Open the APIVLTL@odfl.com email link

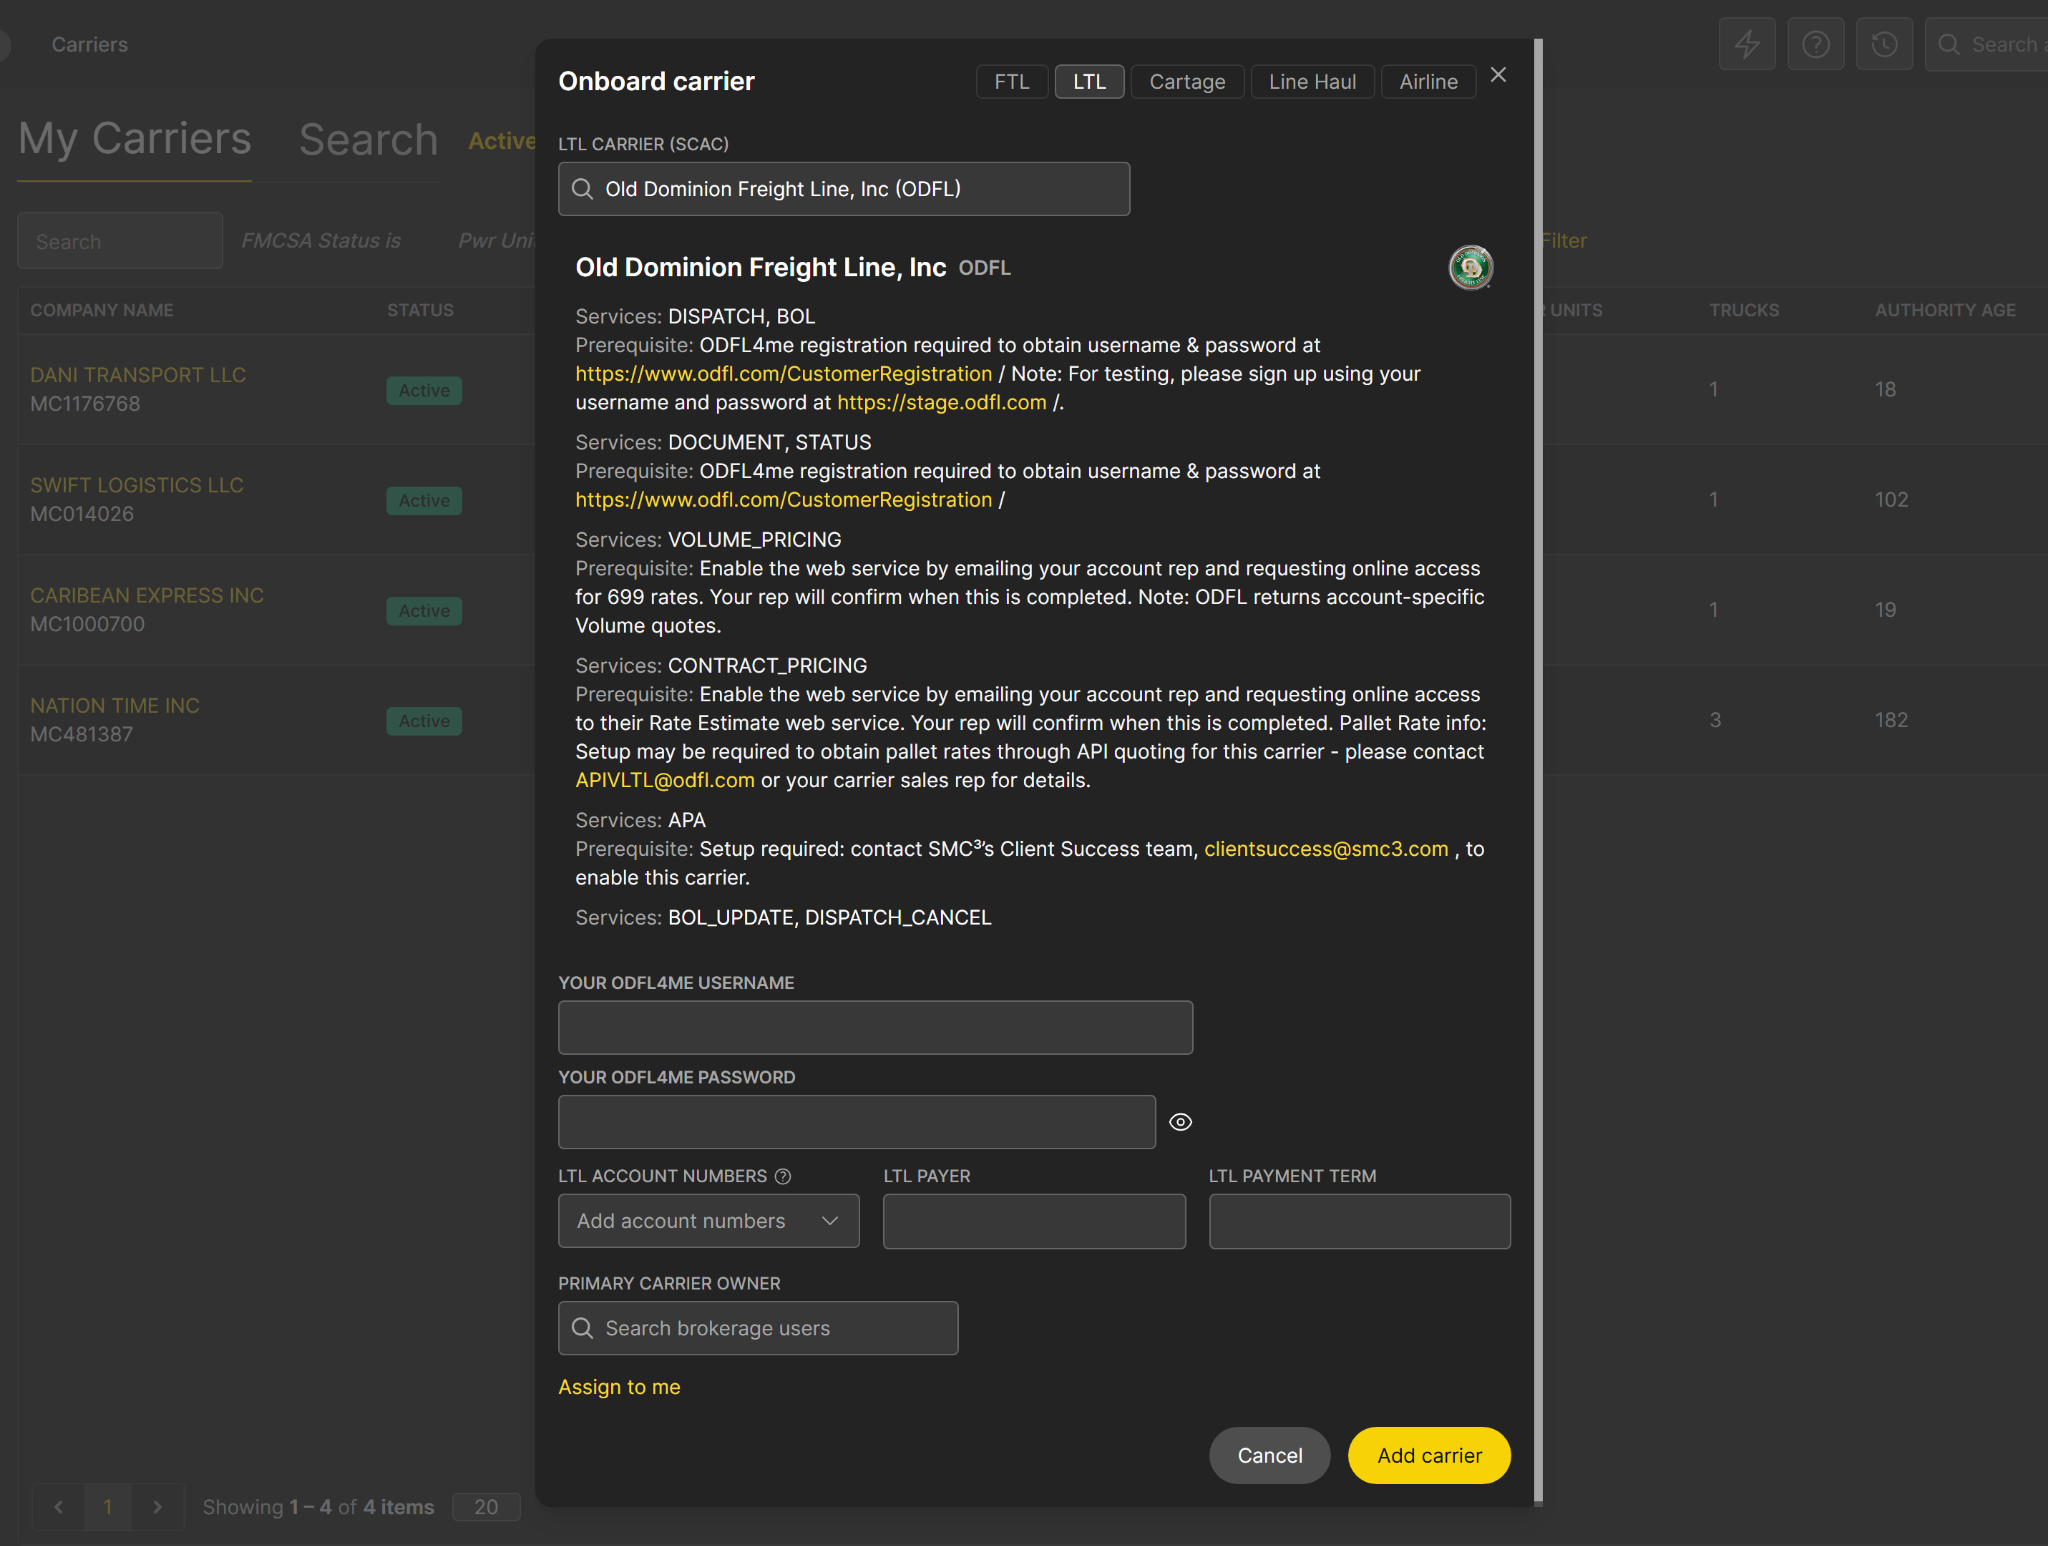click(665, 780)
